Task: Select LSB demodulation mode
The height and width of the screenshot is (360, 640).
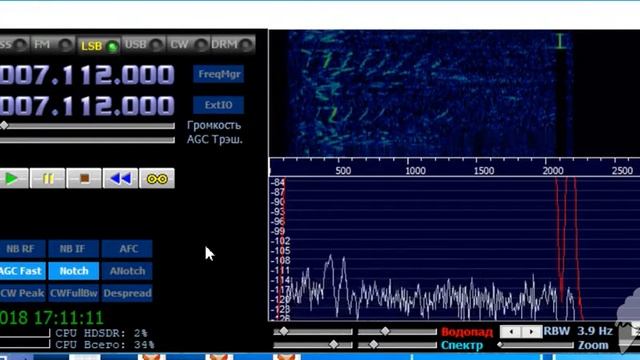Action: pyautogui.click(x=98, y=45)
